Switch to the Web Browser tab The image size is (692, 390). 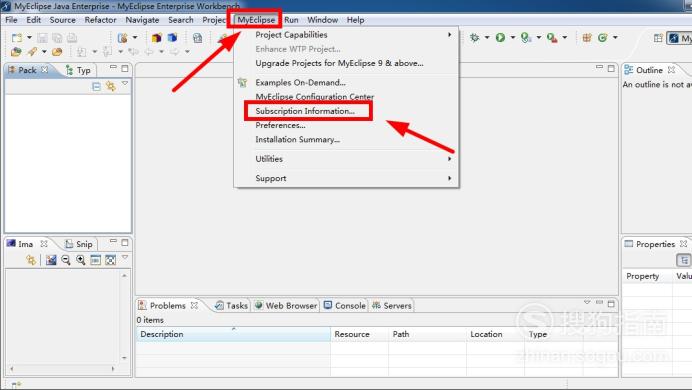coord(286,305)
